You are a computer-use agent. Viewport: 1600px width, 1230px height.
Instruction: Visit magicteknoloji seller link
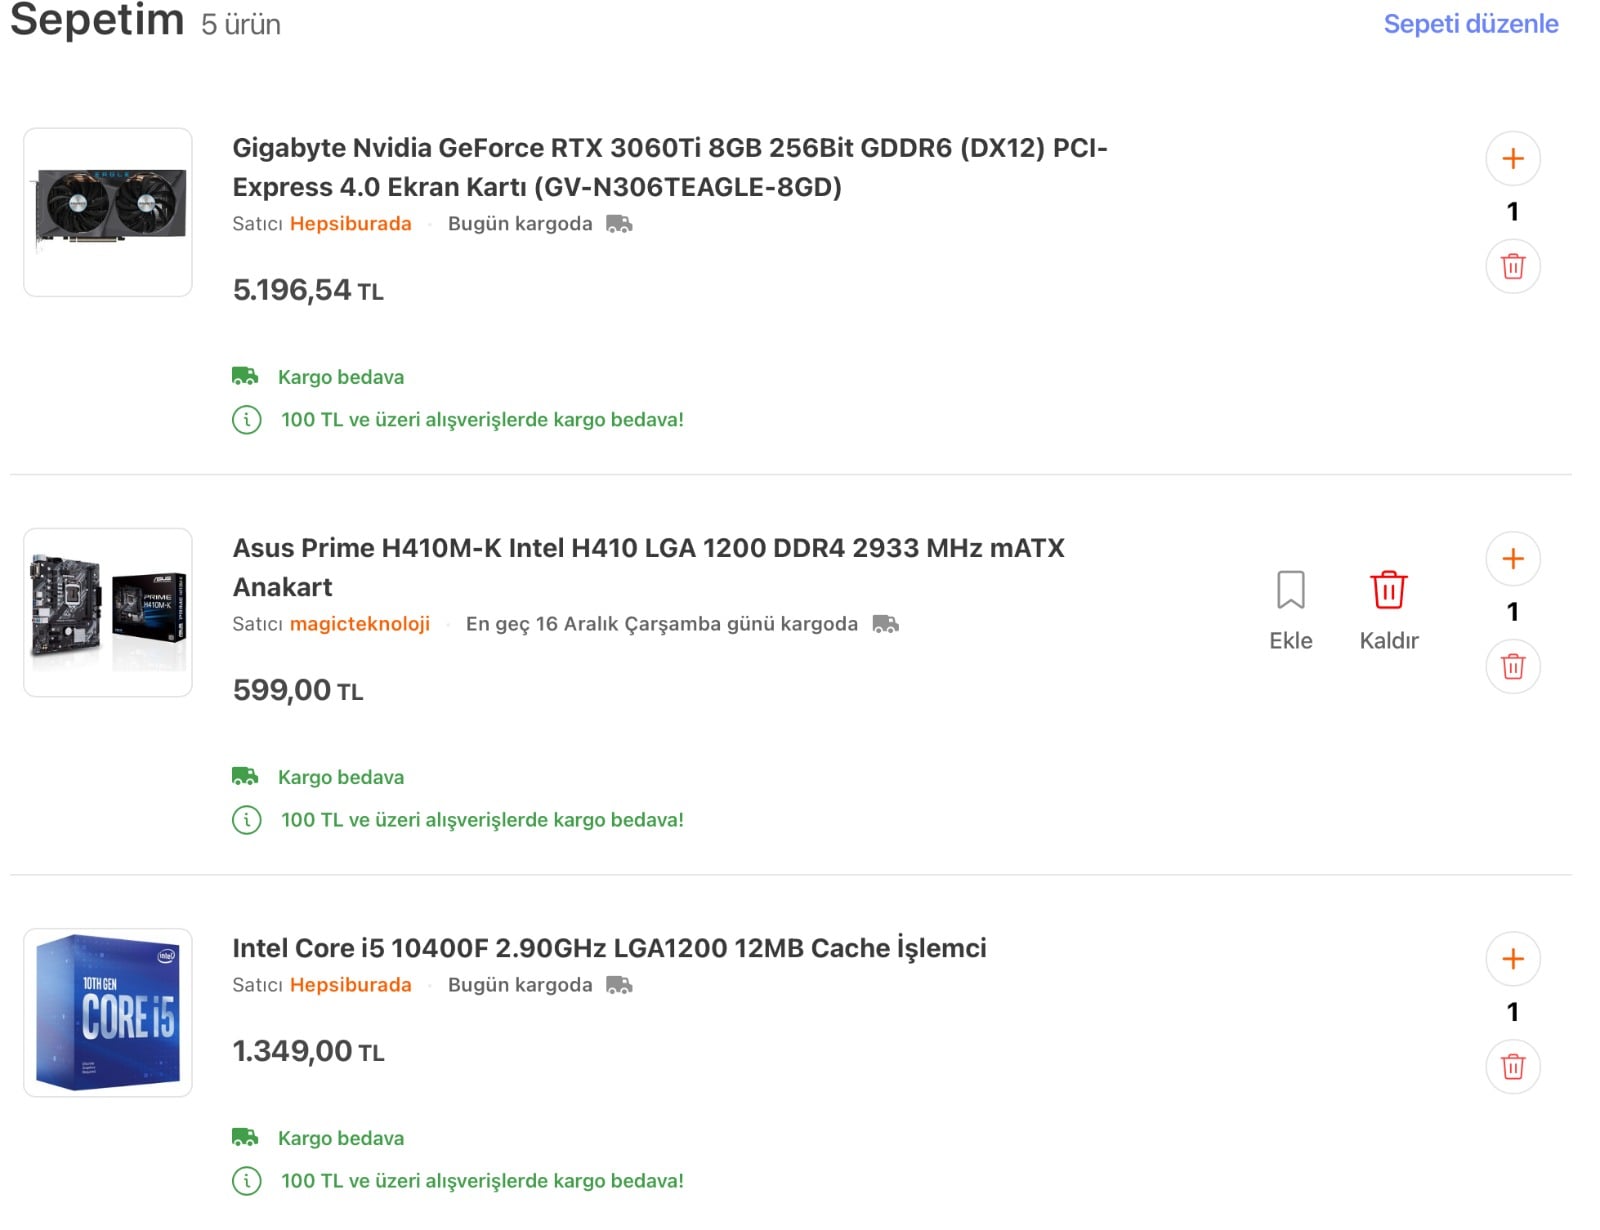tap(360, 624)
